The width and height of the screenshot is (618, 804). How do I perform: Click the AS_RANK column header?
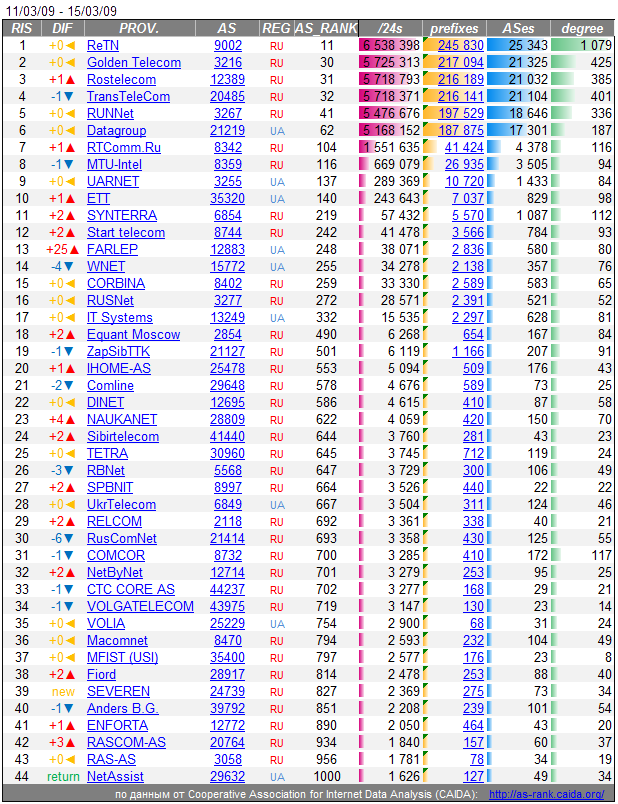coord(326,29)
